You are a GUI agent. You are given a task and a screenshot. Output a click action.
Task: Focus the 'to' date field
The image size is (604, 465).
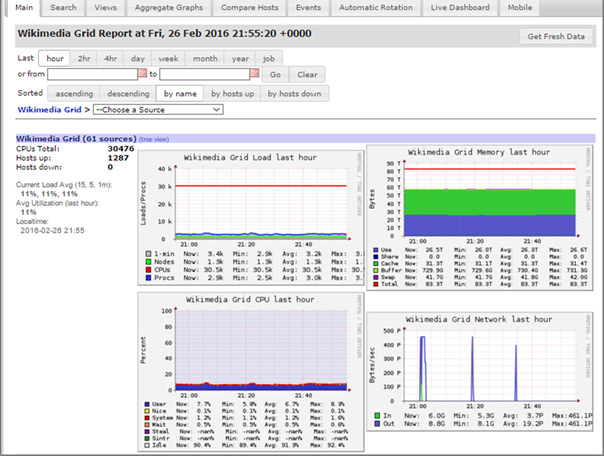click(205, 74)
